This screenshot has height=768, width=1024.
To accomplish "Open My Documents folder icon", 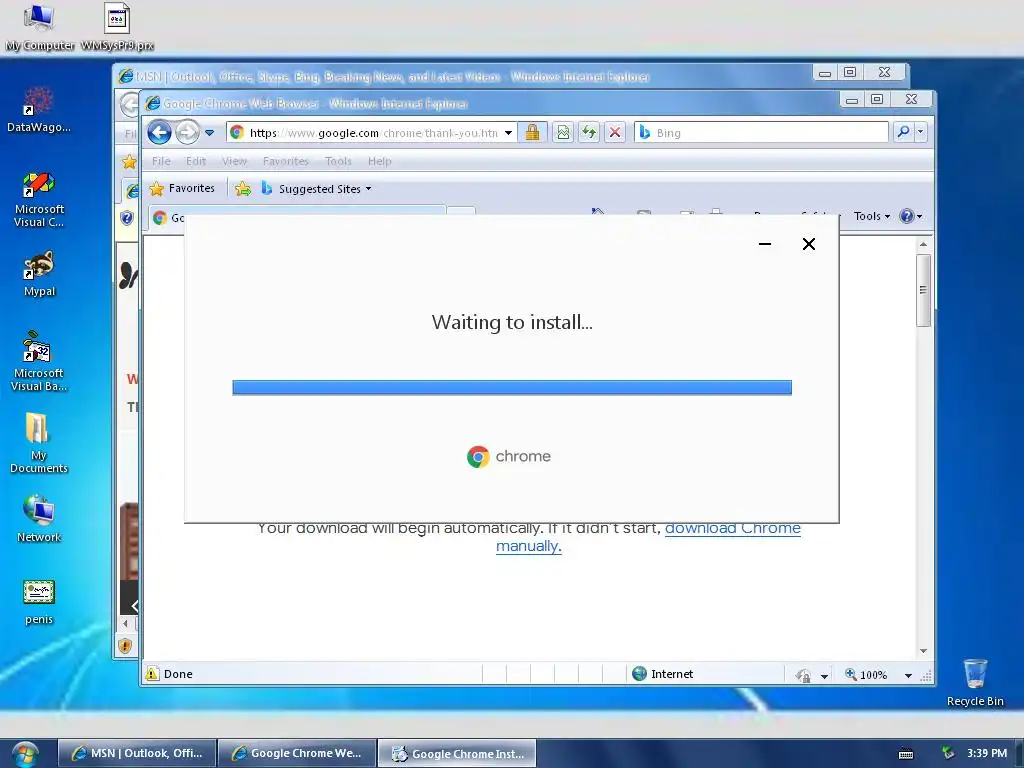I will (39, 442).
